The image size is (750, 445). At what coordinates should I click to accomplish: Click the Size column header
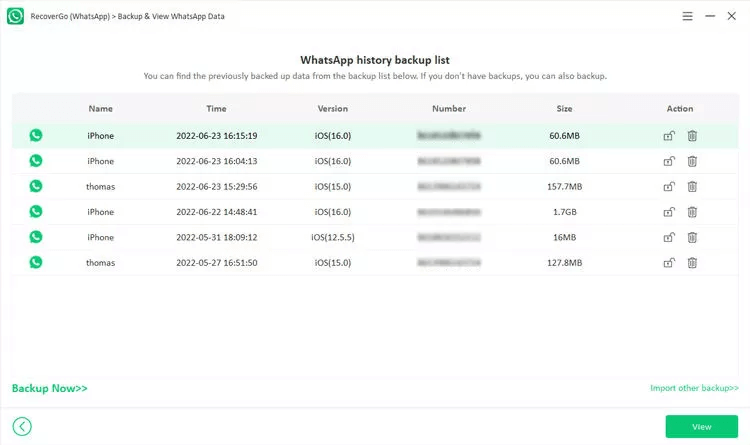(564, 109)
